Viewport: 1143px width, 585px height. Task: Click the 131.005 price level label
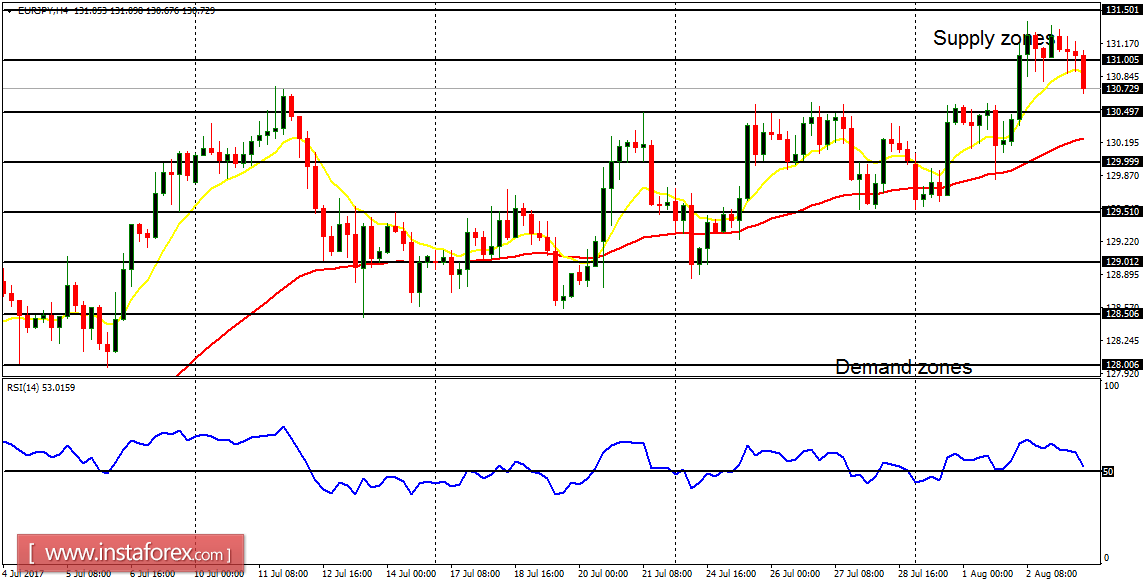click(x=1122, y=60)
